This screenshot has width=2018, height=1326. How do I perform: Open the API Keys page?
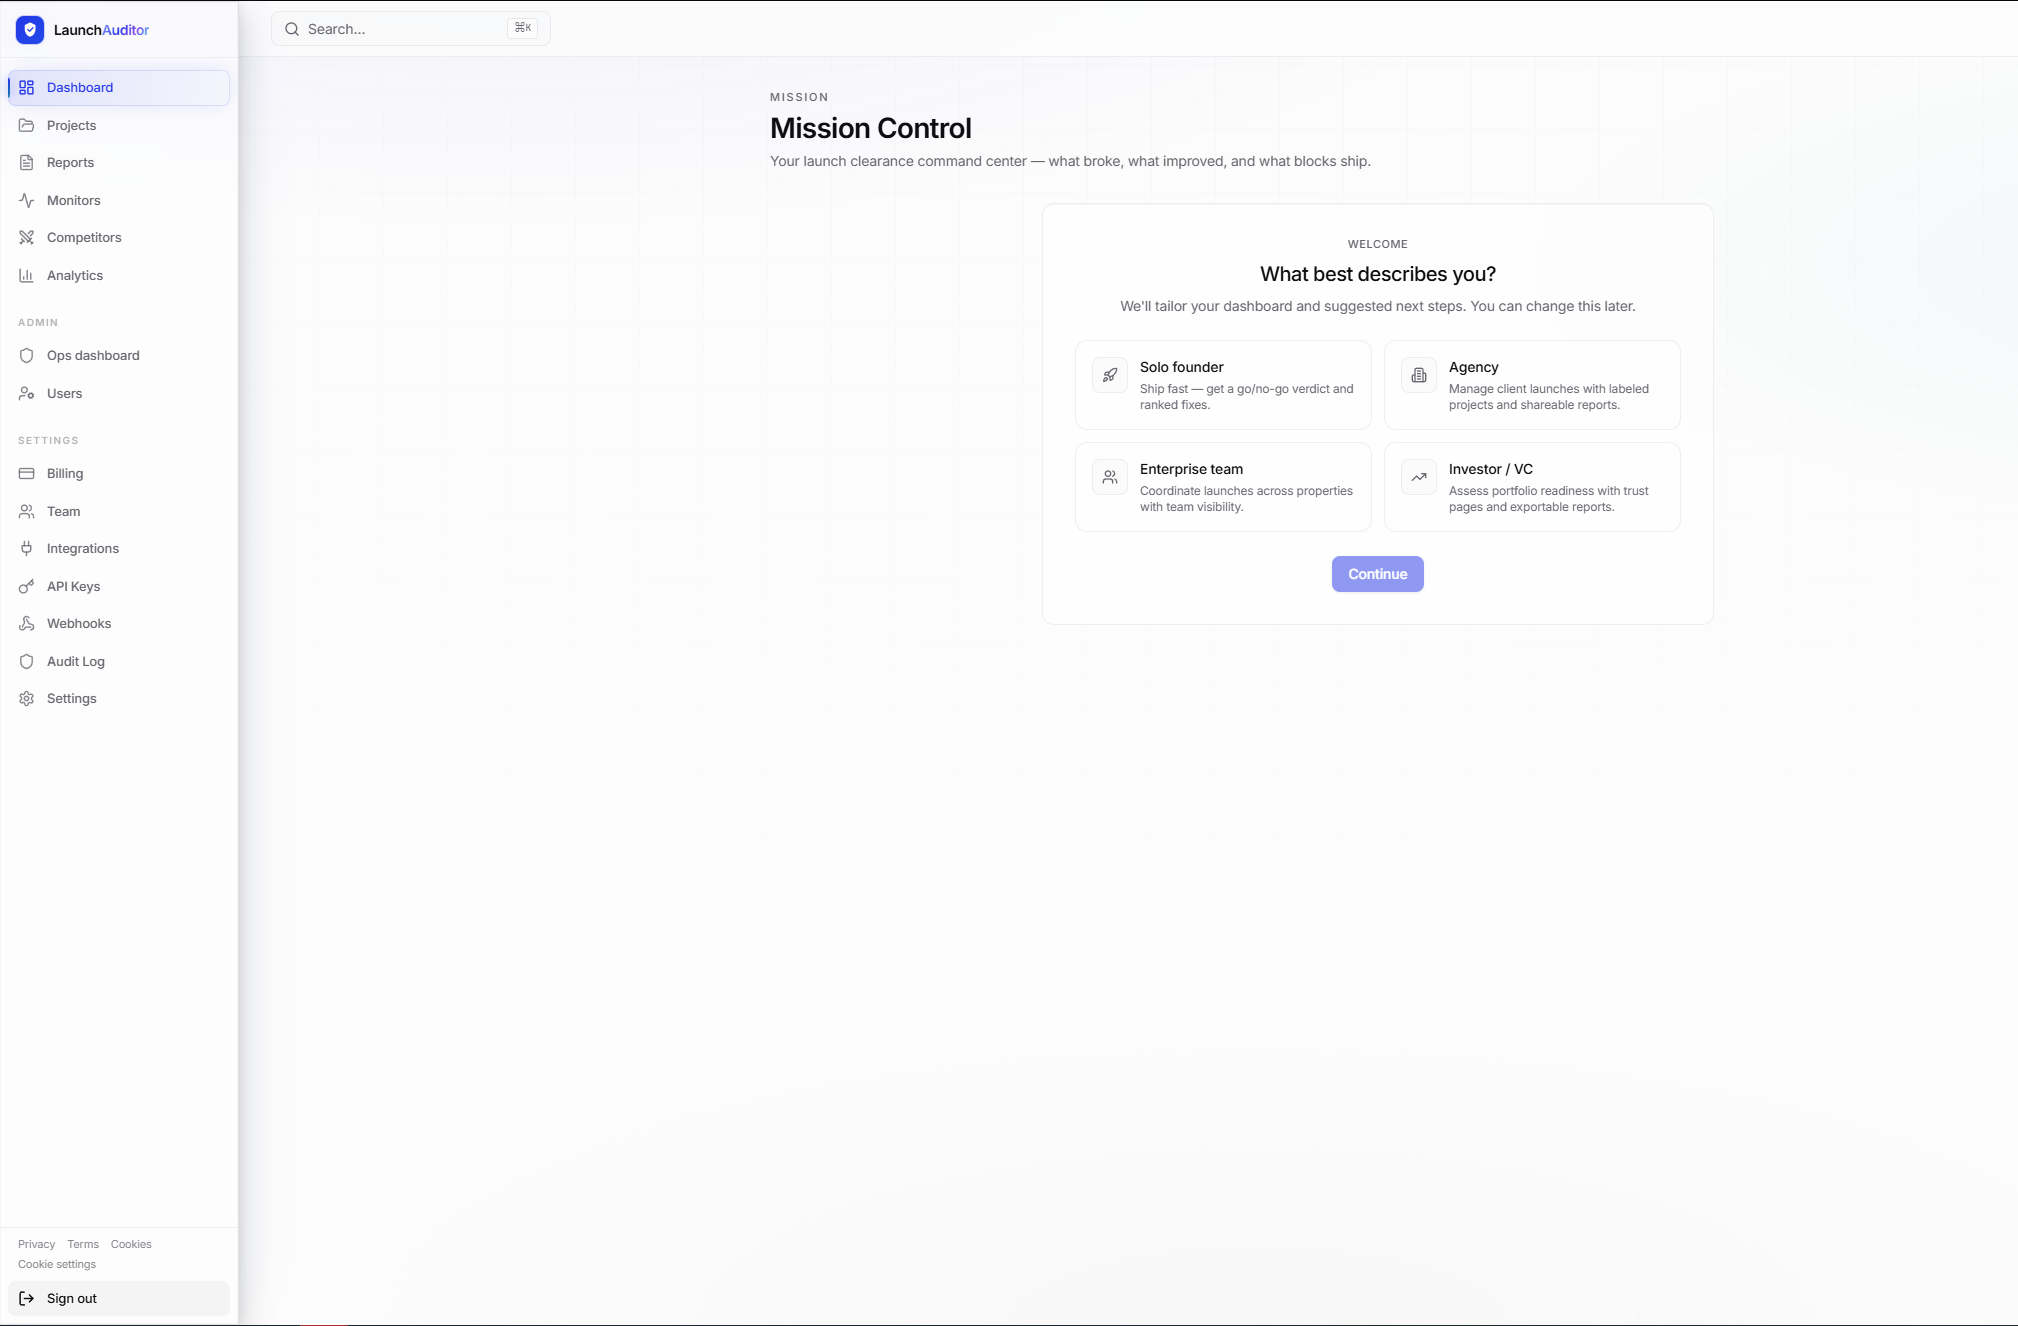pos(119,587)
